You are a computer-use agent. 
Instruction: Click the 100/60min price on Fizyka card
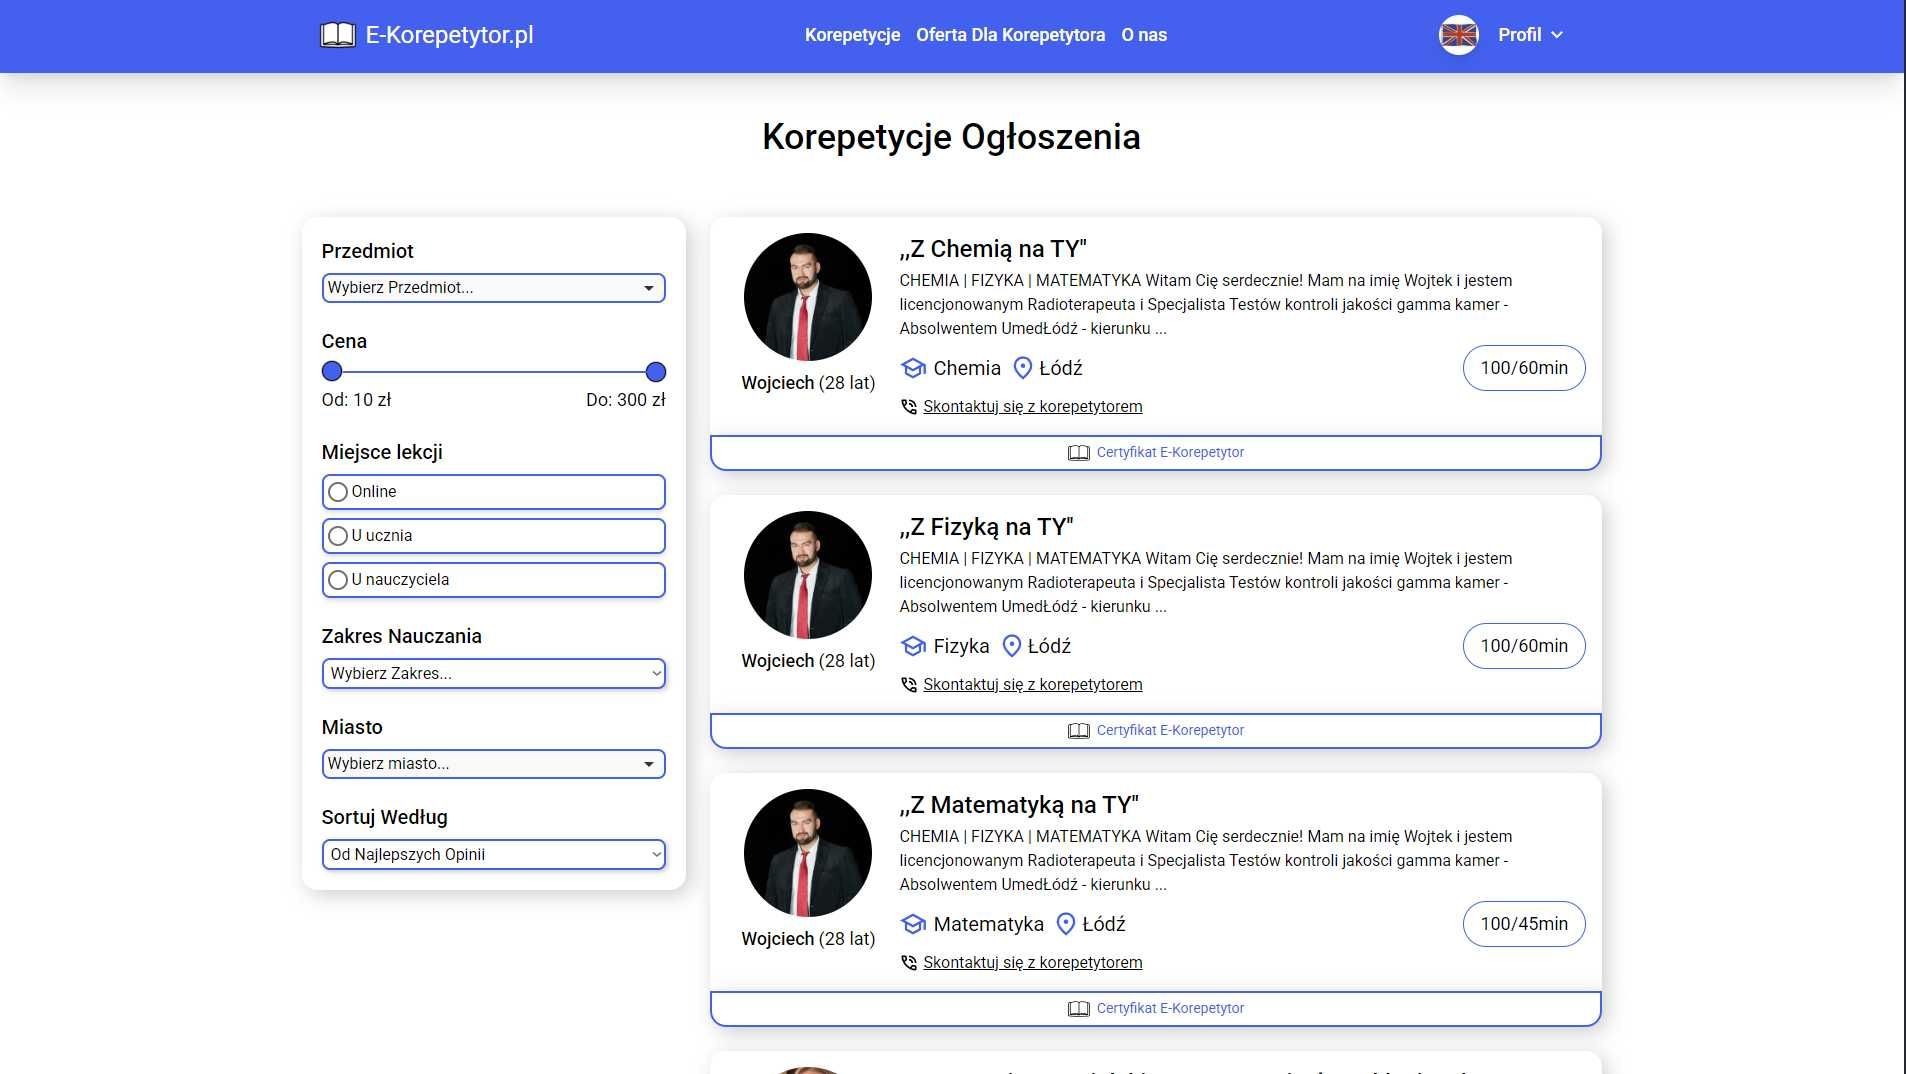click(x=1523, y=646)
